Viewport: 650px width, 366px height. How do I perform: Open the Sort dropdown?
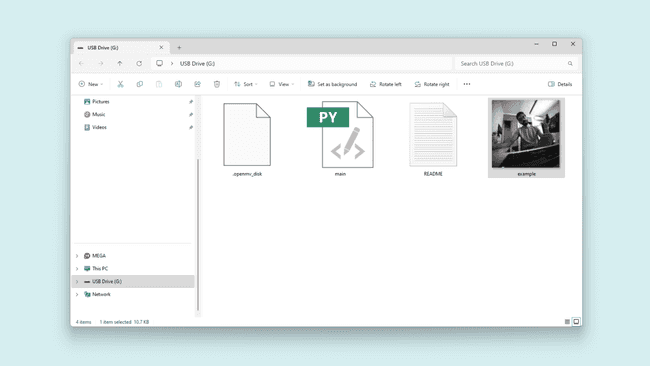coord(246,84)
